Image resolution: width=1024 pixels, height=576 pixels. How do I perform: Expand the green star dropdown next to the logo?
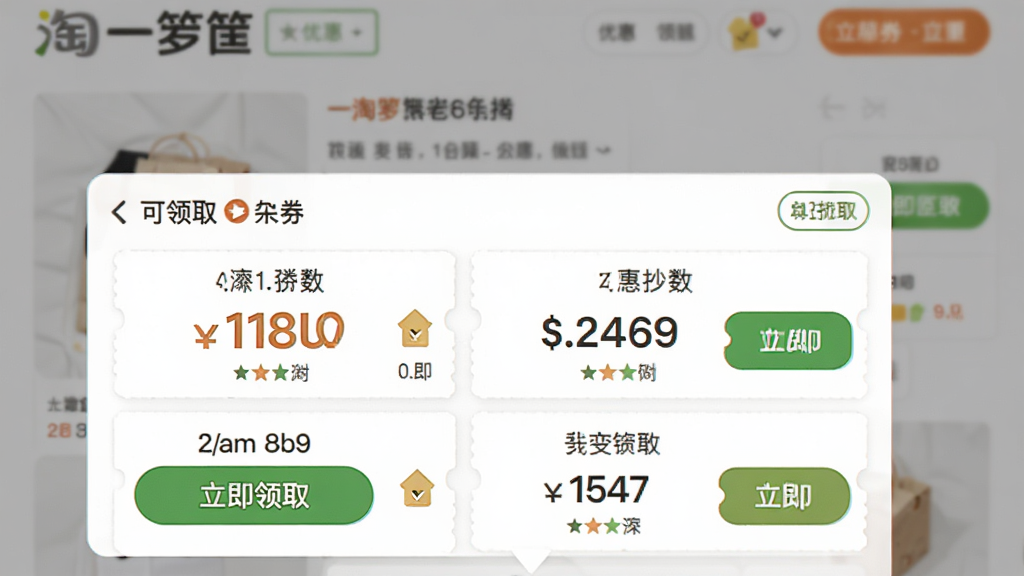tap(321, 32)
